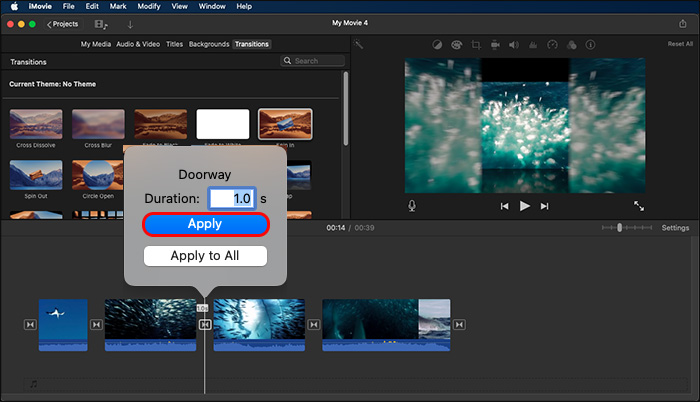
Task: Adjust the timeline zoom slider
Action: [x=619, y=228]
